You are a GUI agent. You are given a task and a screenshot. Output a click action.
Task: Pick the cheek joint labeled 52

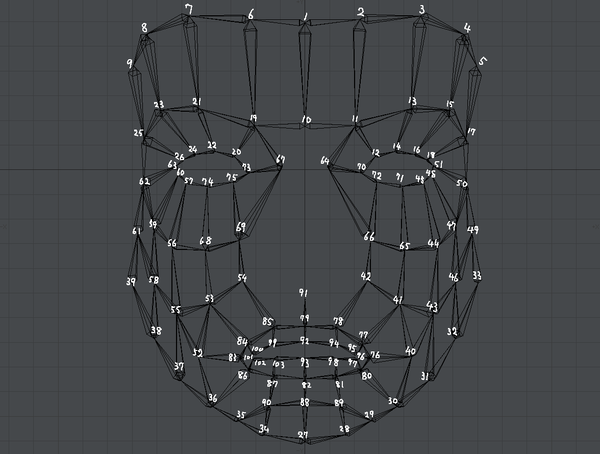197,353
